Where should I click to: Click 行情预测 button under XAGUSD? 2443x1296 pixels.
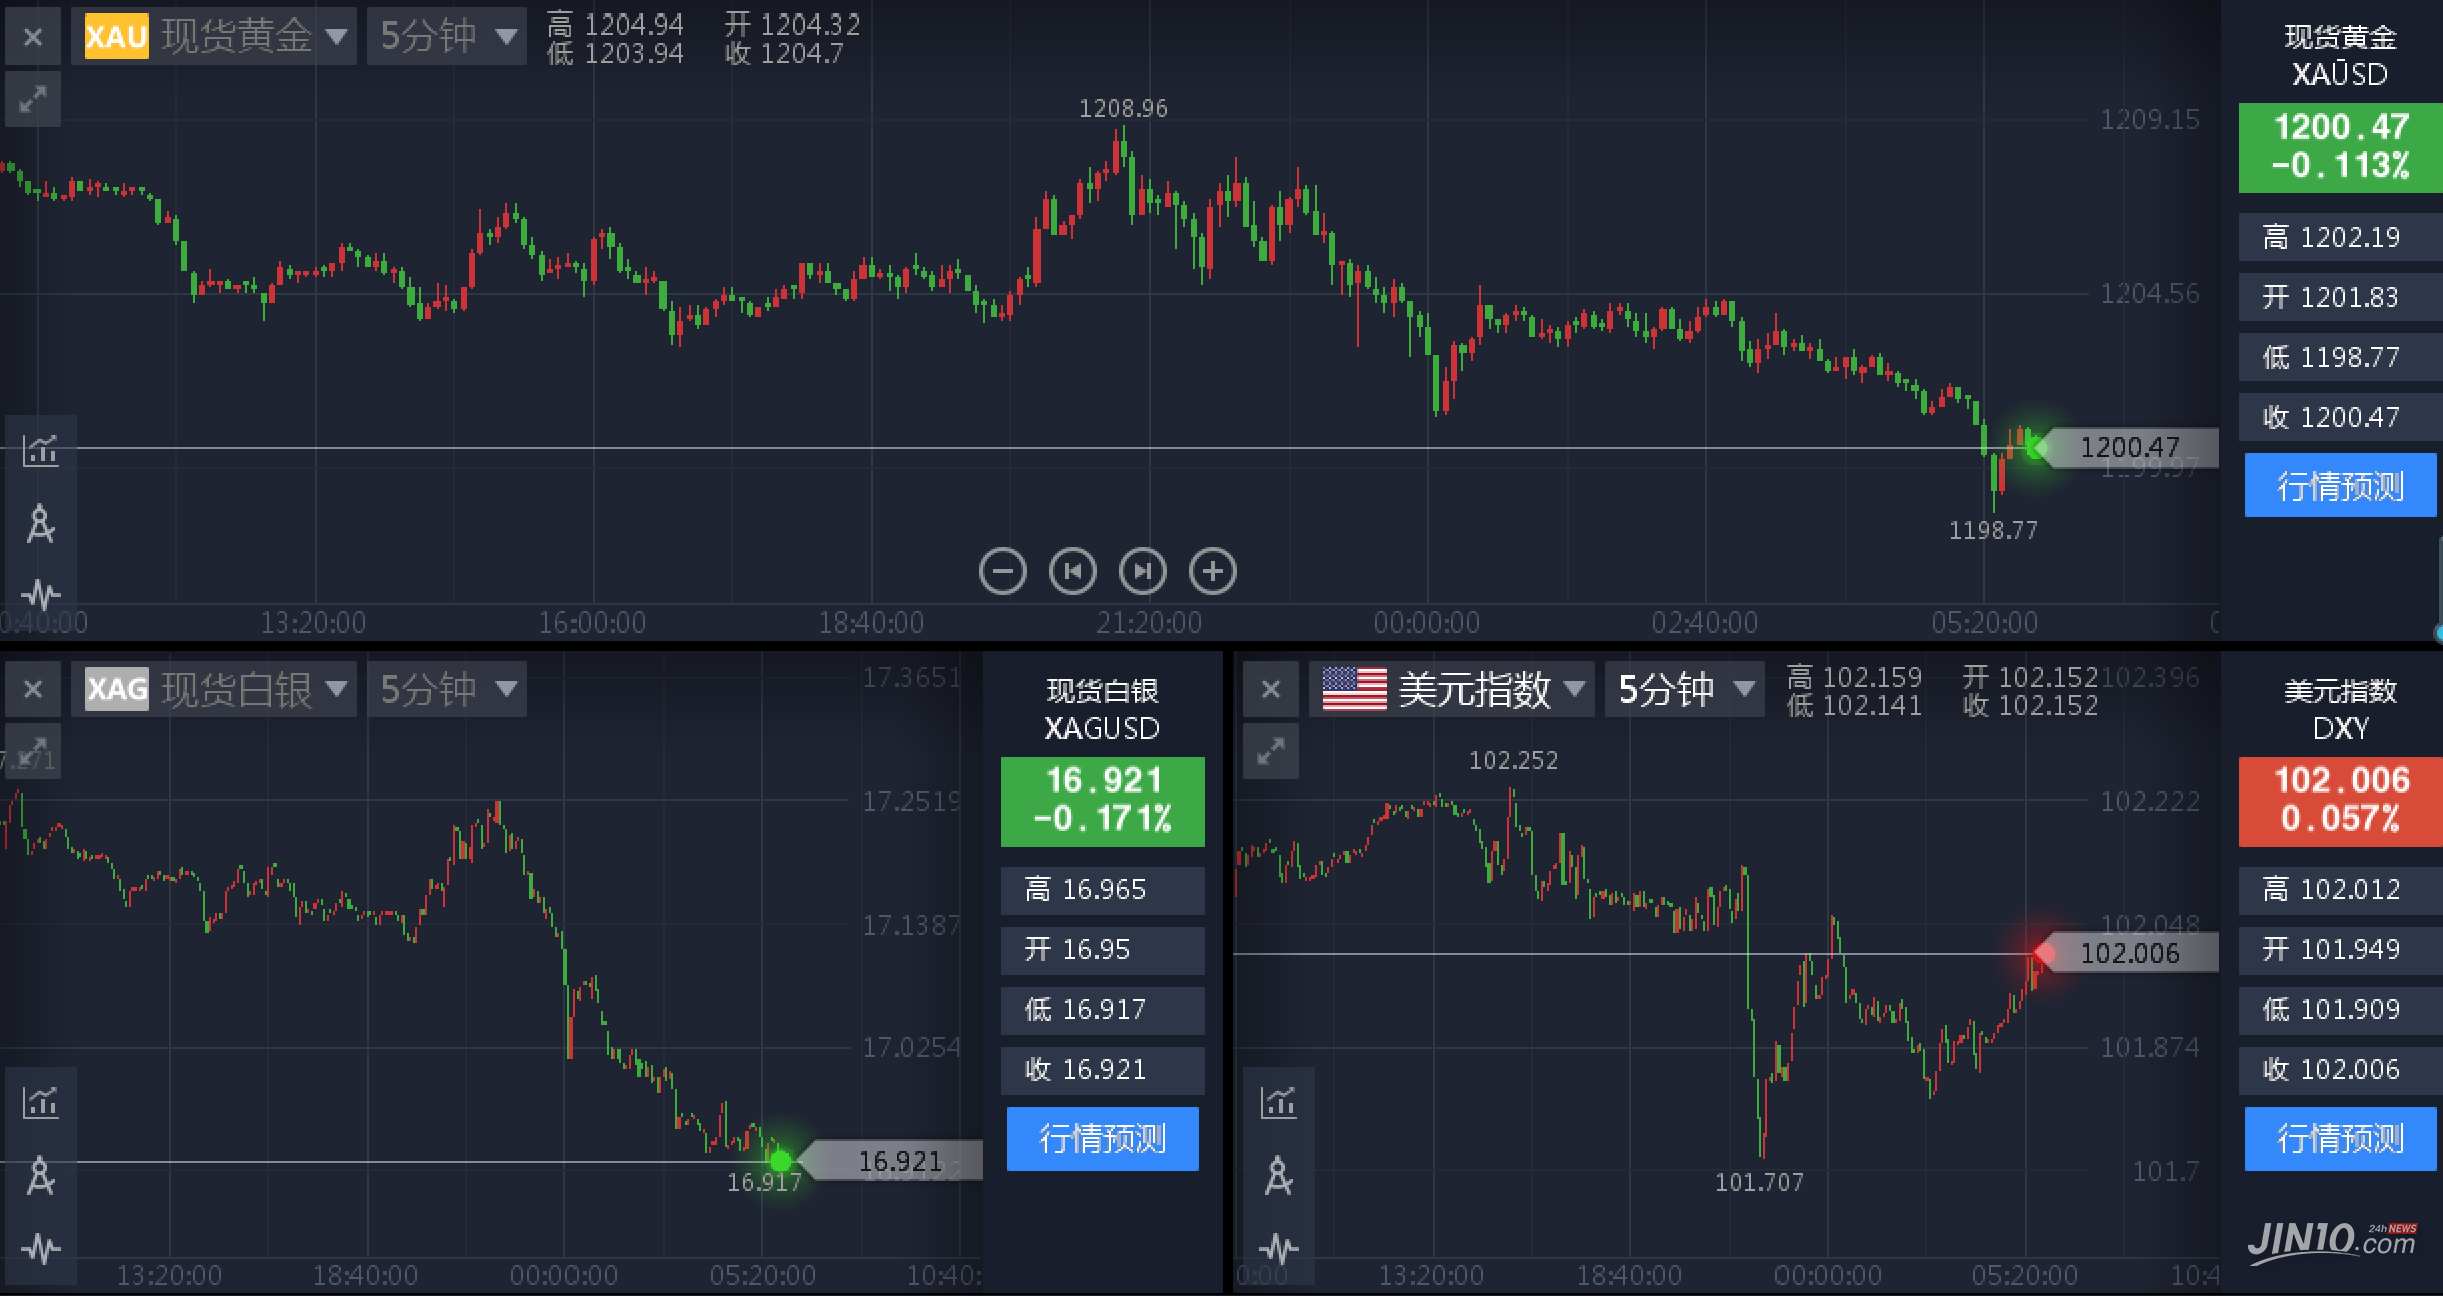click(x=1102, y=1138)
